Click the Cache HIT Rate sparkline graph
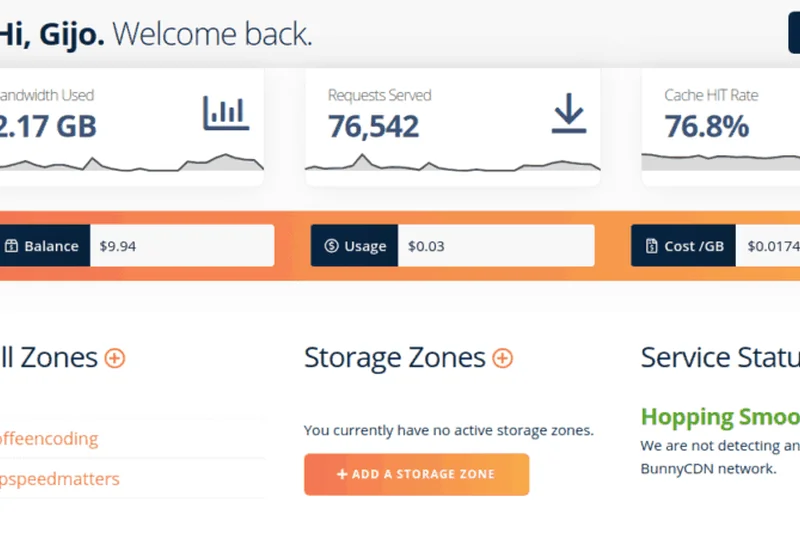The width and height of the screenshot is (800, 533). pyautogui.click(x=720, y=162)
